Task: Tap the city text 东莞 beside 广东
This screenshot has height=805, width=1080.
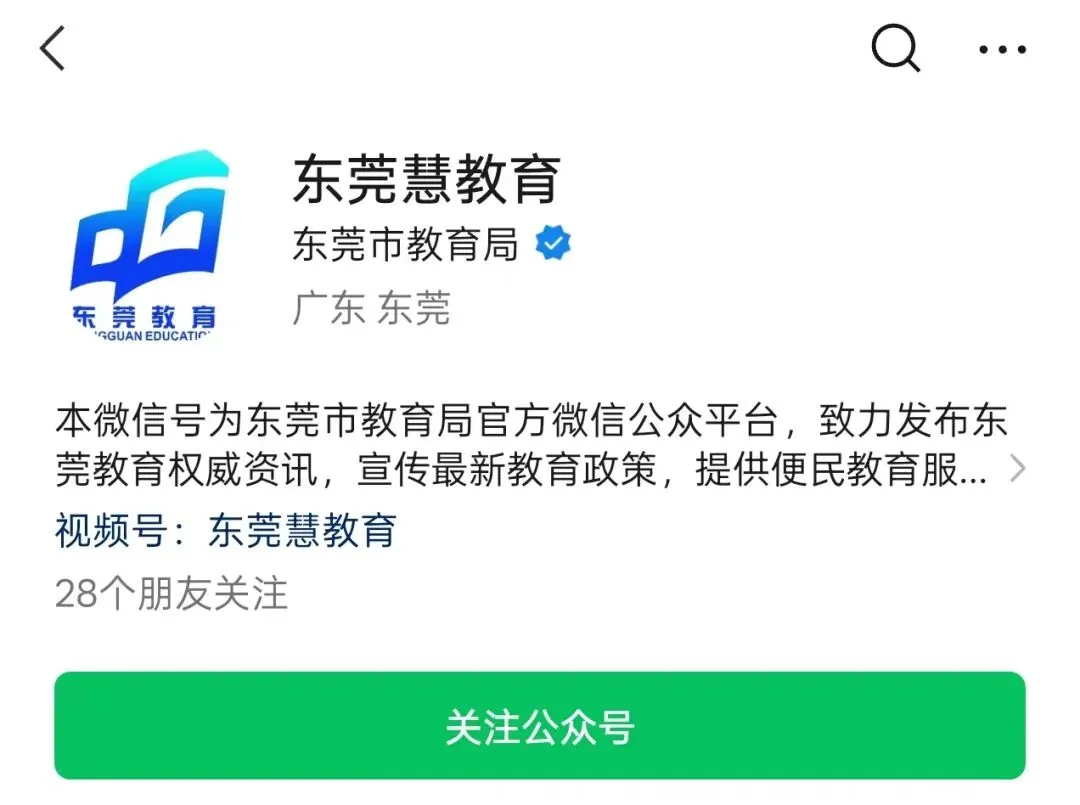Action: pyautogui.click(x=414, y=308)
